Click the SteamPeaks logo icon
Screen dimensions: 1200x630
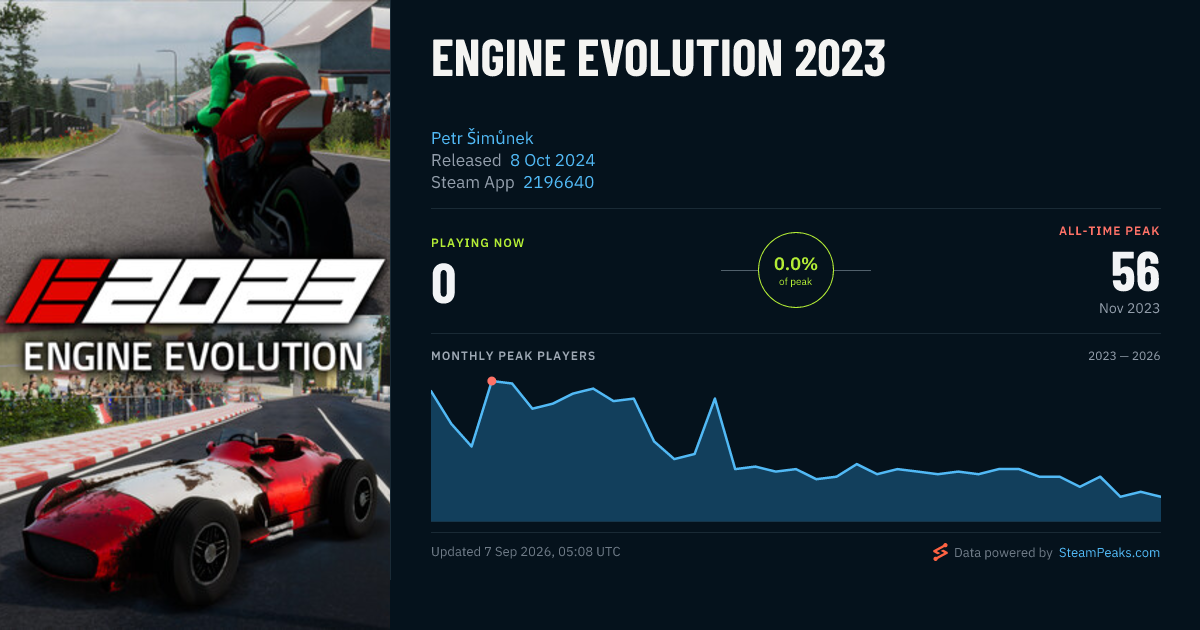(x=939, y=552)
